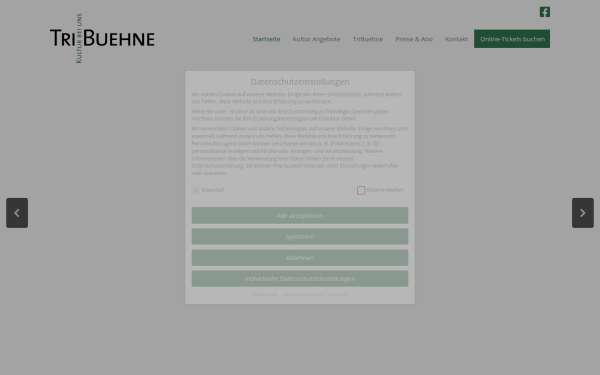
Task: Open the Facebook page icon
Action: pyautogui.click(x=545, y=12)
